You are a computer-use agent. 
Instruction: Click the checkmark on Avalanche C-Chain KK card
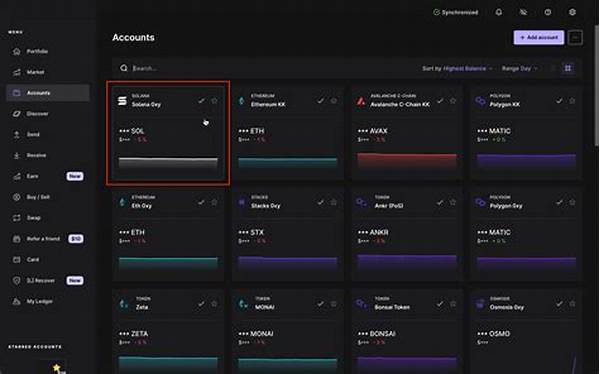pyautogui.click(x=440, y=101)
